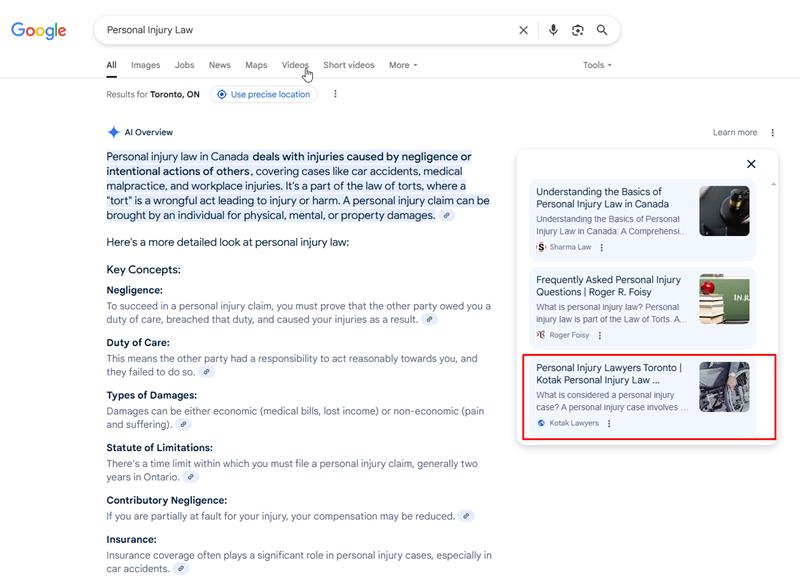Start voice search with microphone icon
Image resolution: width=800 pixels, height=578 pixels.
553,30
